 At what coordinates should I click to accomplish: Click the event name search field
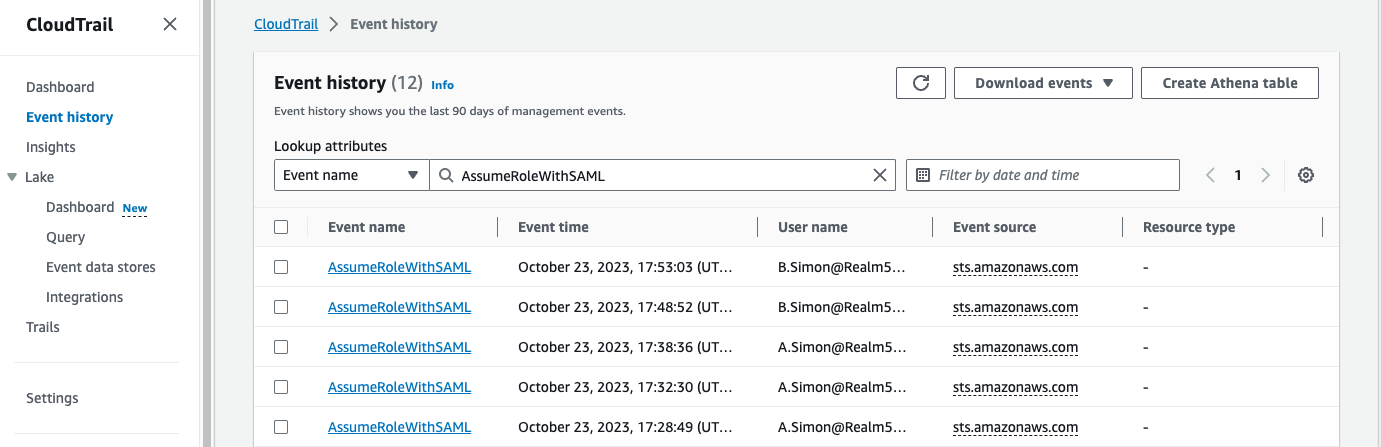tap(660, 175)
